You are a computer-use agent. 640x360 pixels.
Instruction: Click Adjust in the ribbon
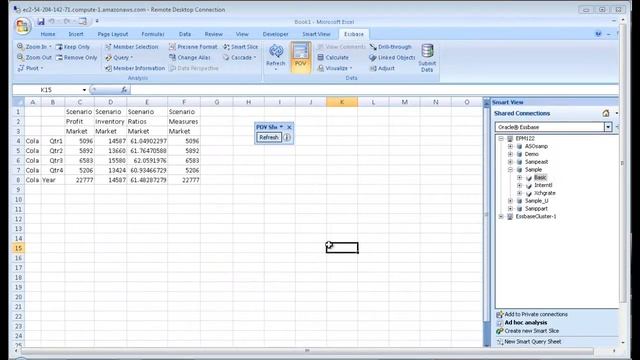click(382, 68)
